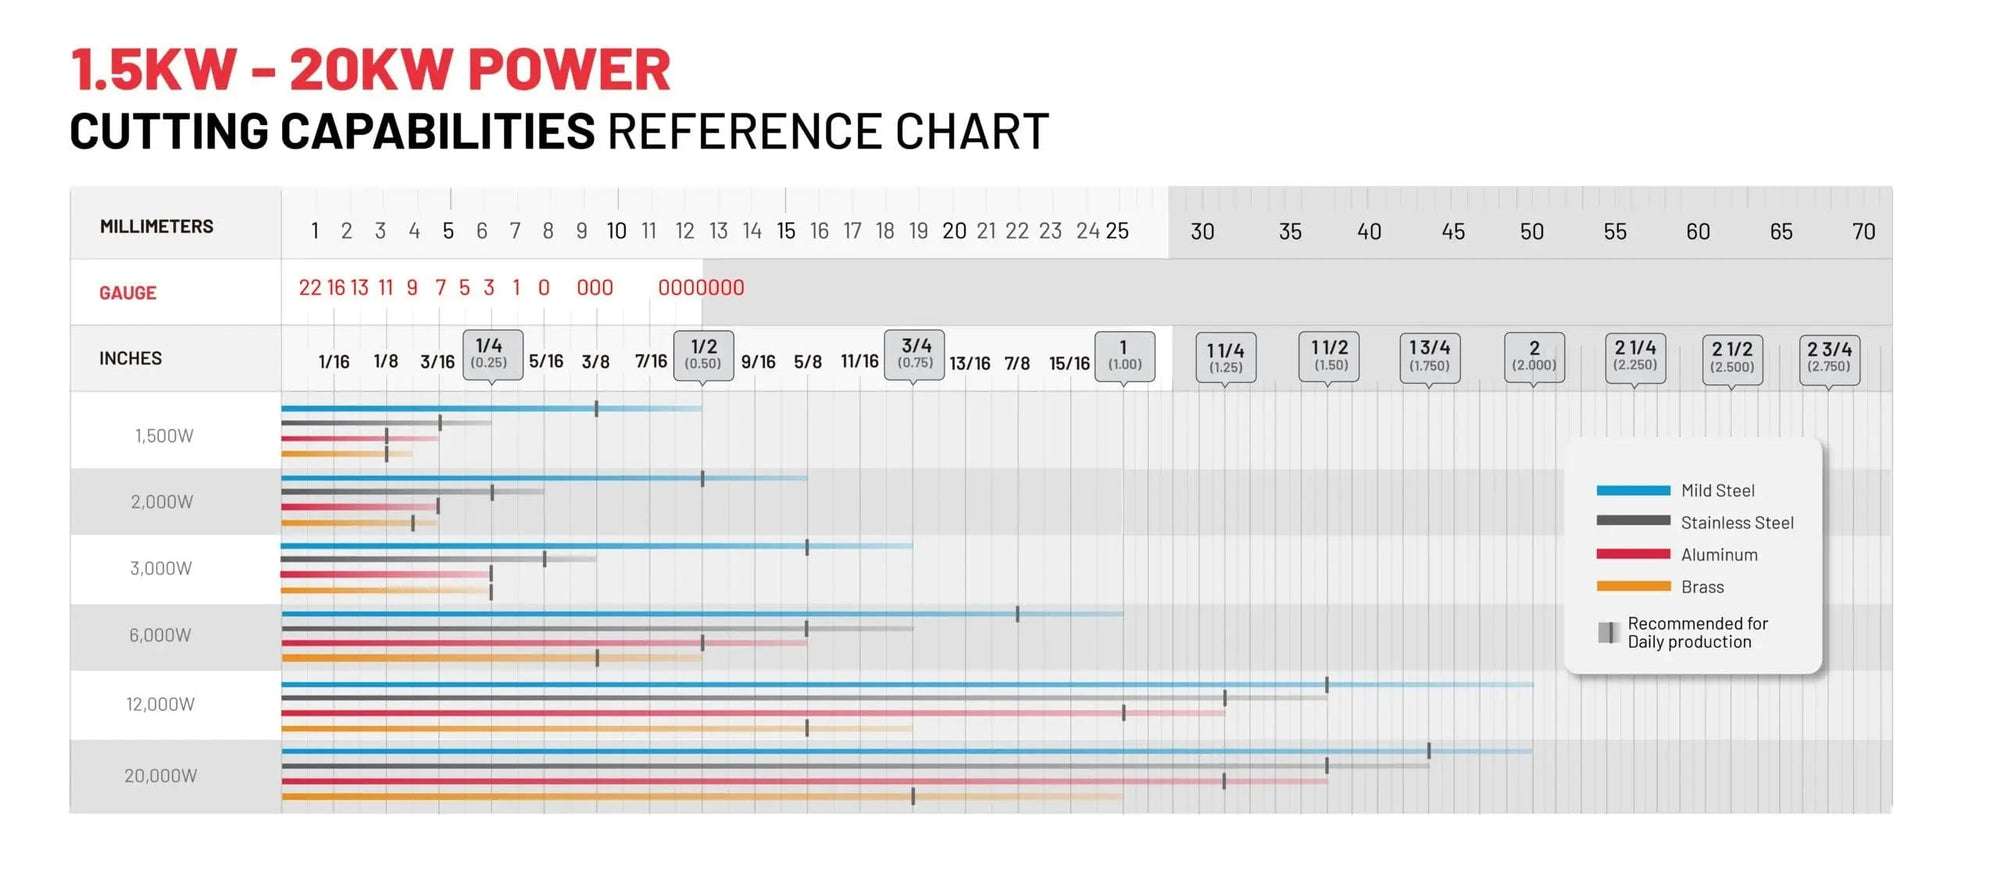Click the 1/2 (0.50) inch badge
The height and width of the screenshot is (872, 2000).
[703, 355]
